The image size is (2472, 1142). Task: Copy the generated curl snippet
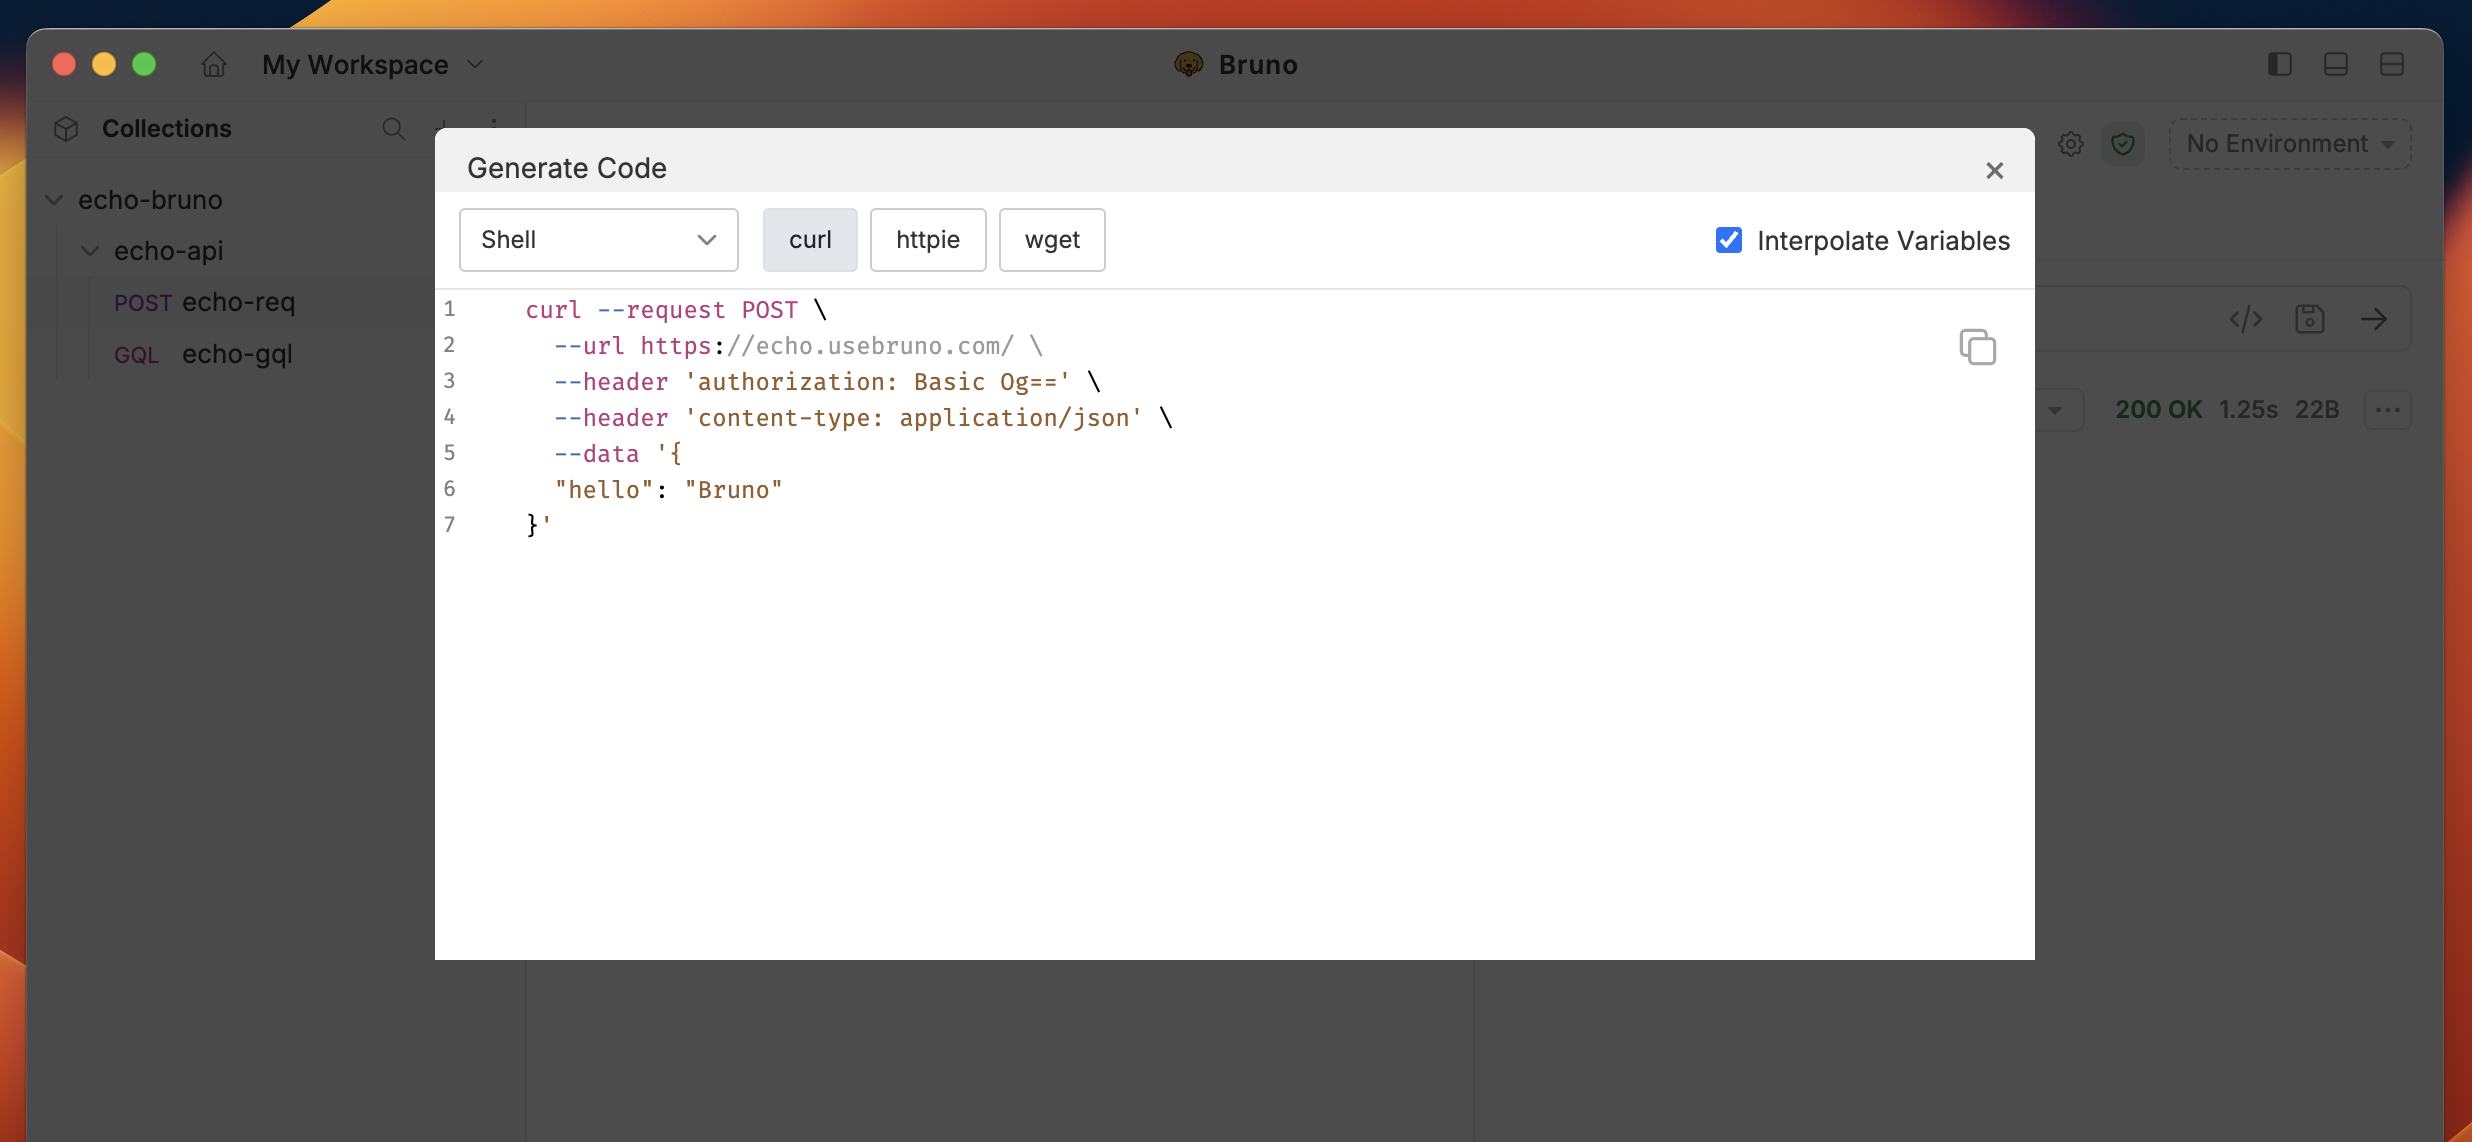(1977, 346)
